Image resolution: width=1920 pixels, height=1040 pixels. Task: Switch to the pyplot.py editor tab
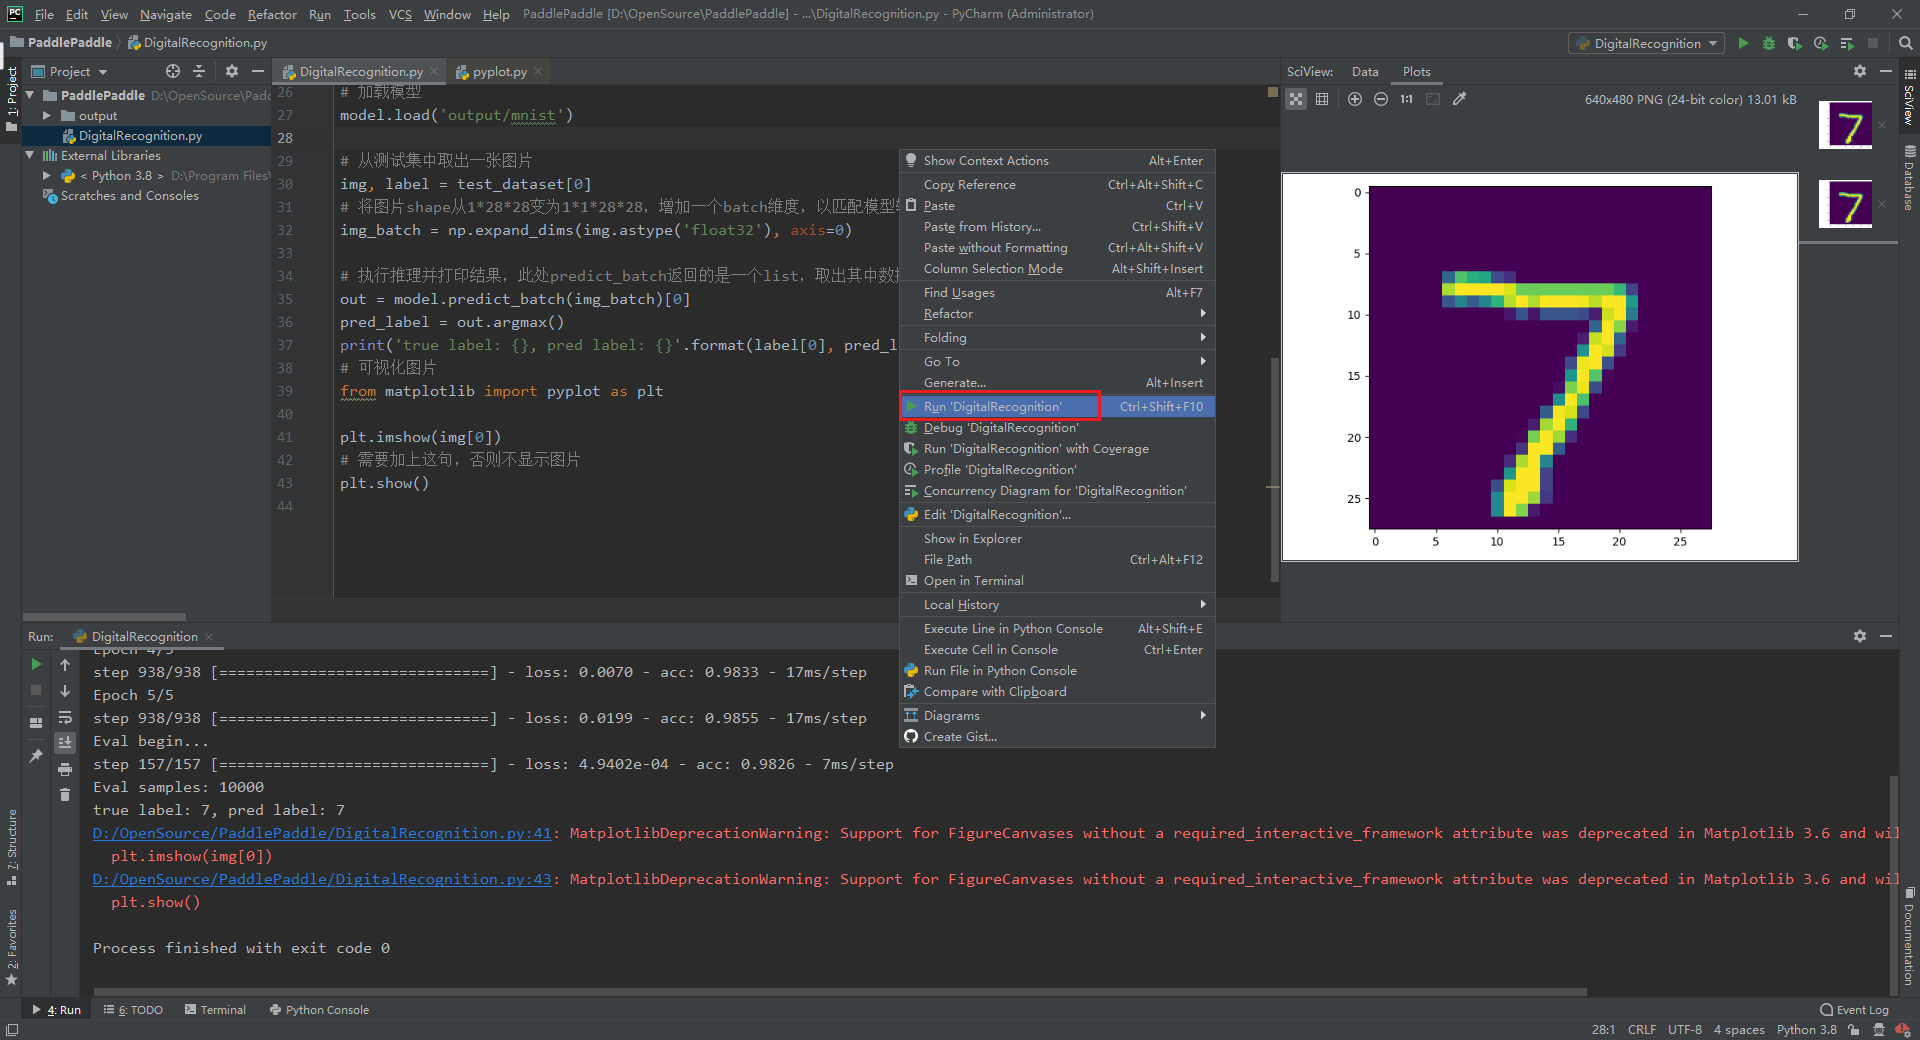[499, 72]
